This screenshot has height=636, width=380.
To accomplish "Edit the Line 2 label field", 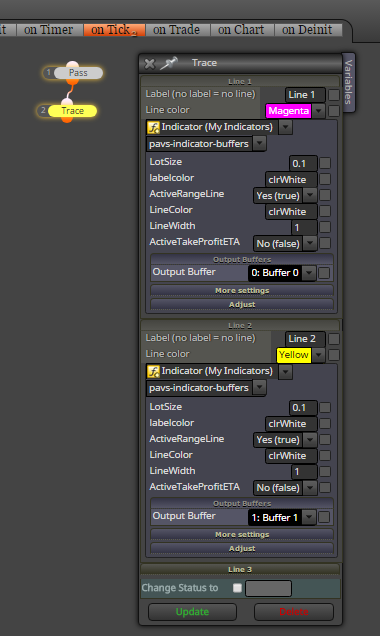I will tap(305, 339).
